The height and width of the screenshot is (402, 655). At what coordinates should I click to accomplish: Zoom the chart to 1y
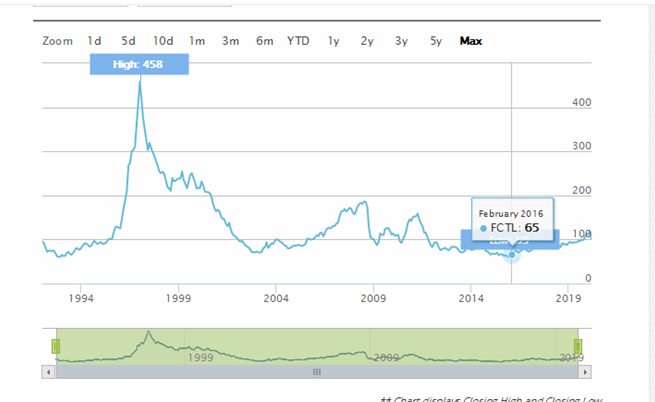pyautogui.click(x=334, y=41)
